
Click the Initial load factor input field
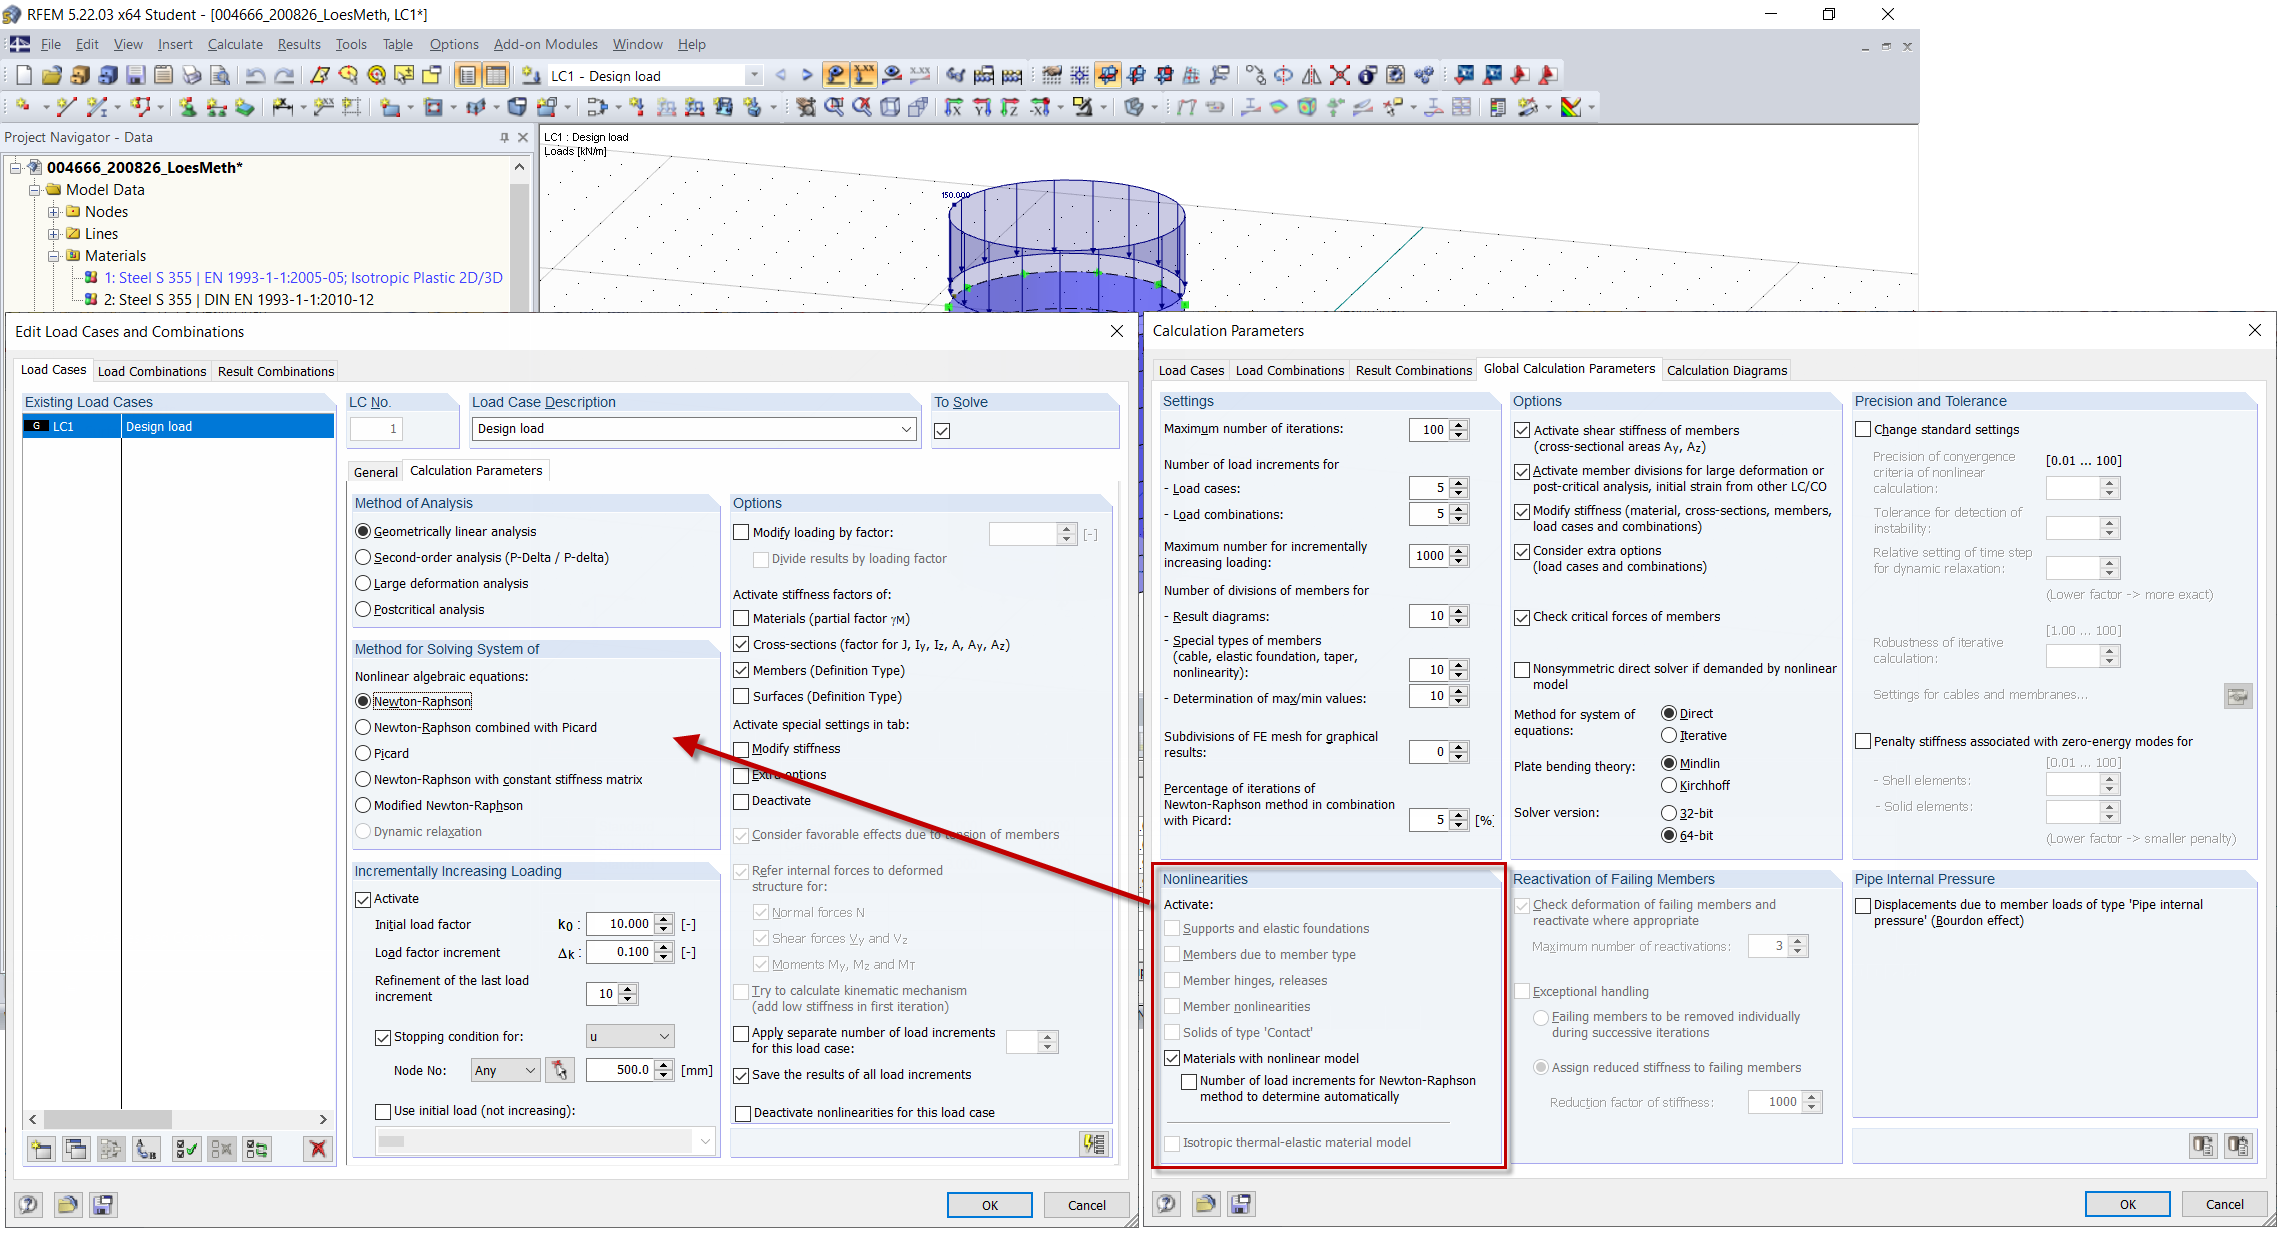(x=620, y=924)
